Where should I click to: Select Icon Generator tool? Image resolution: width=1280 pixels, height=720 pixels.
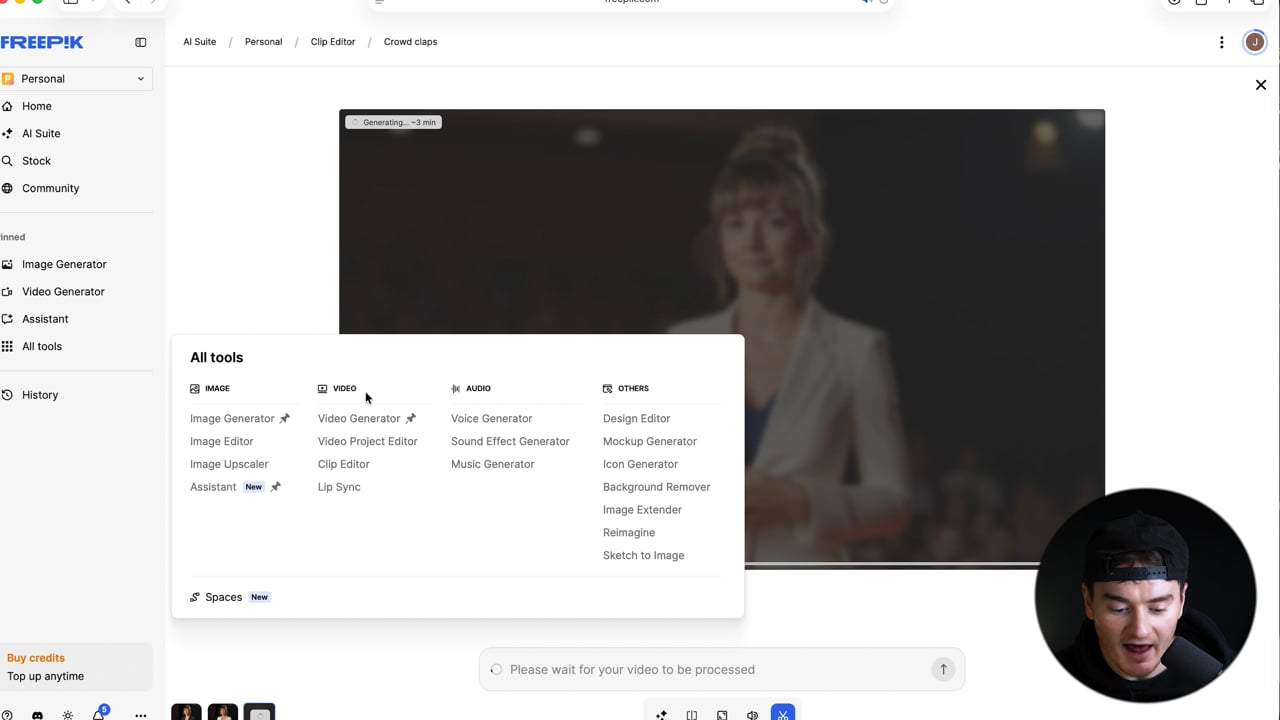click(x=640, y=465)
